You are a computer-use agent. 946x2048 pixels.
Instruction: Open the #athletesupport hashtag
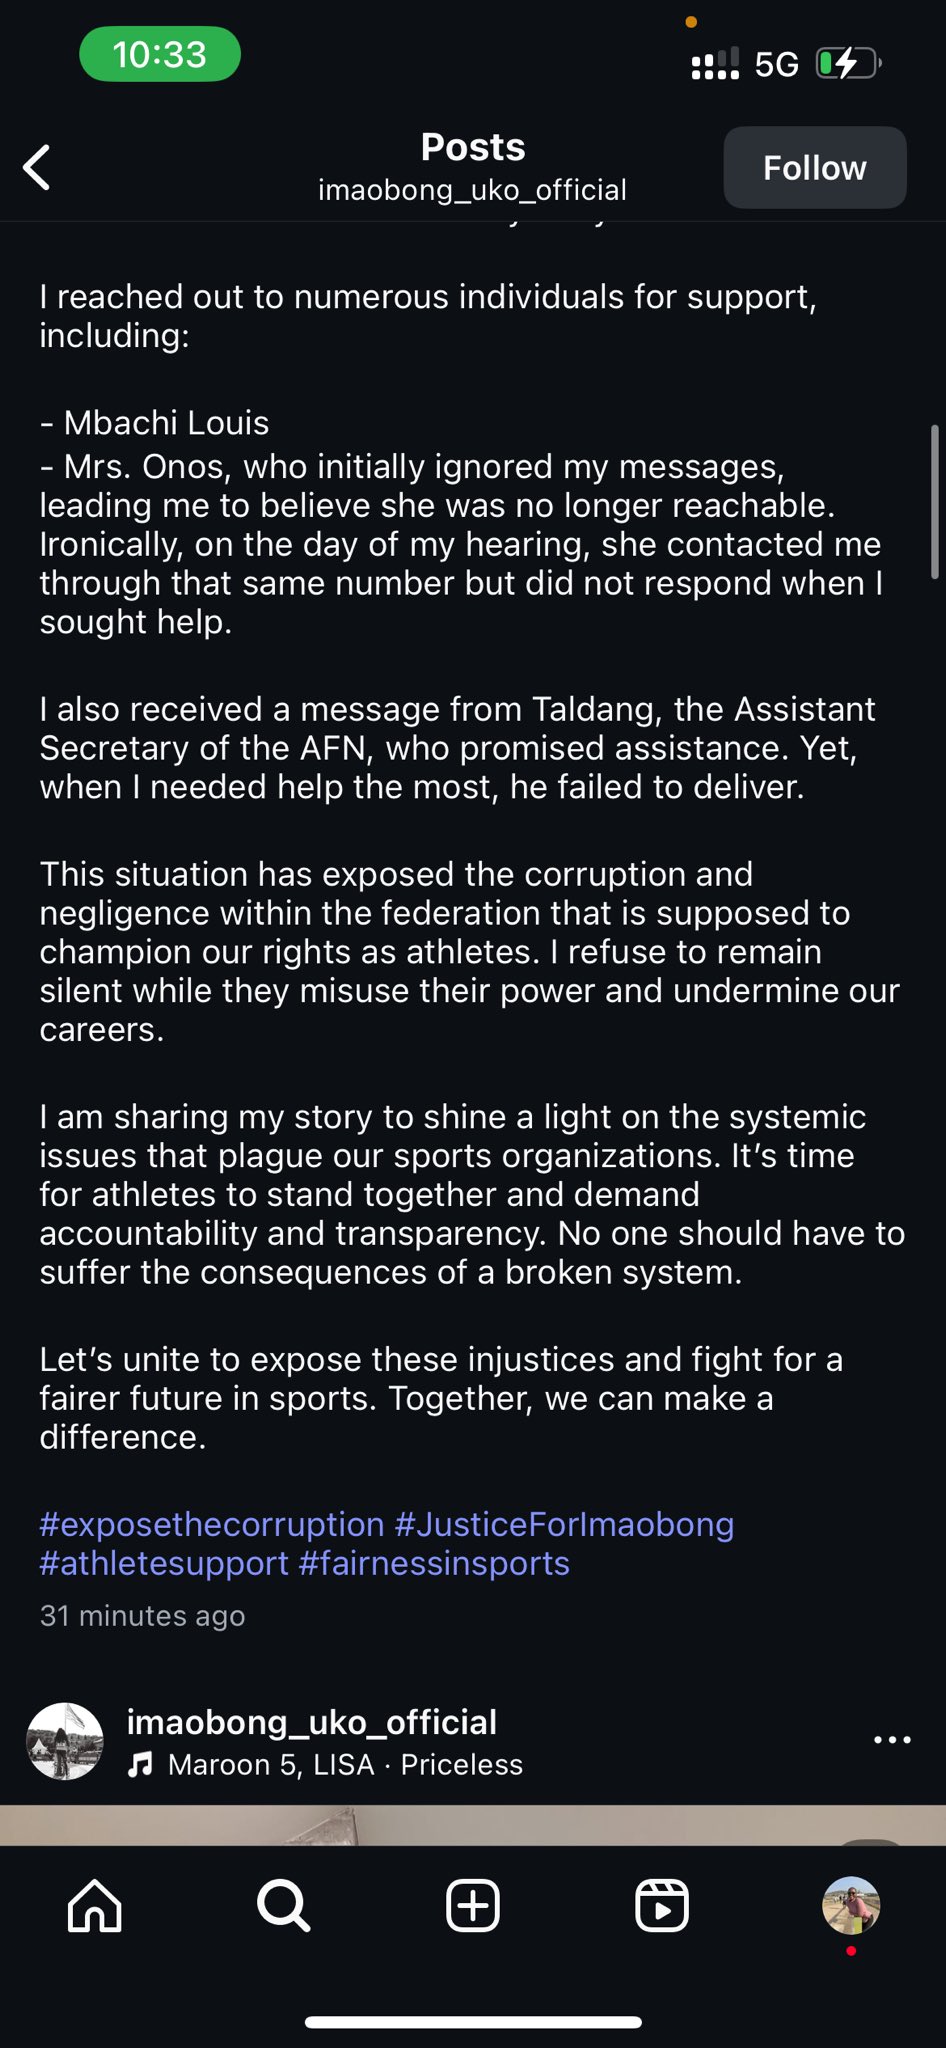coord(164,1563)
